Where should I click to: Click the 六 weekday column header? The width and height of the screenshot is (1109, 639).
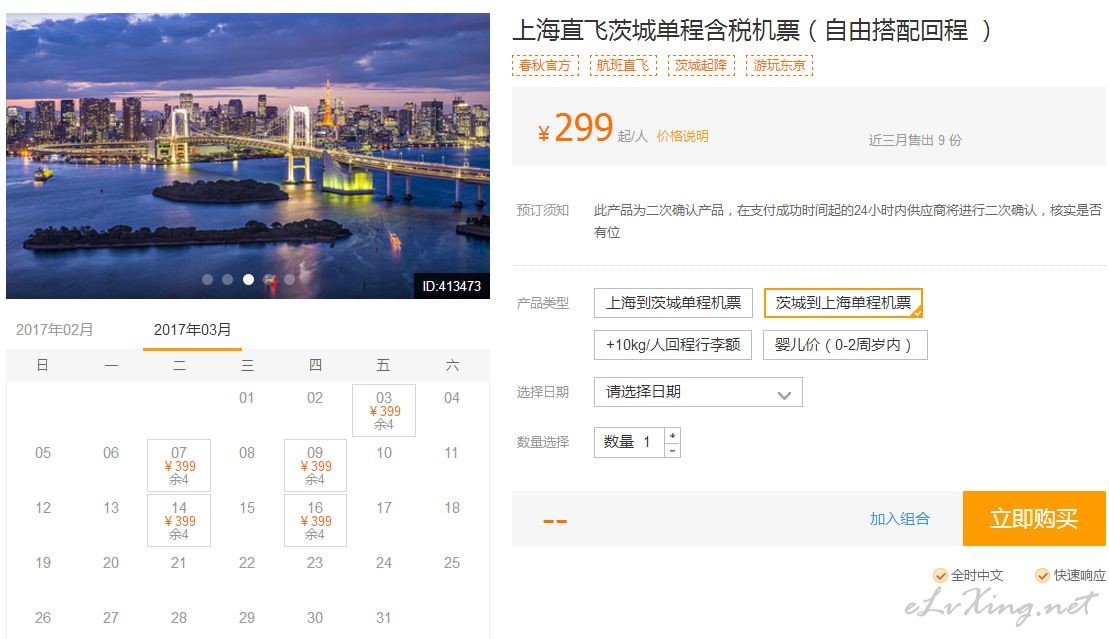452,365
